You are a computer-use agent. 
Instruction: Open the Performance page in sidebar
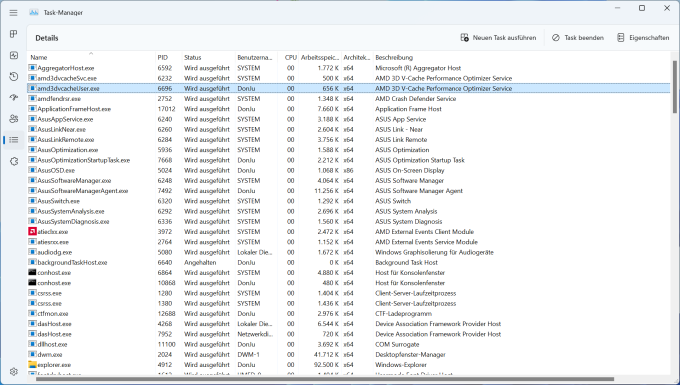coord(13,55)
